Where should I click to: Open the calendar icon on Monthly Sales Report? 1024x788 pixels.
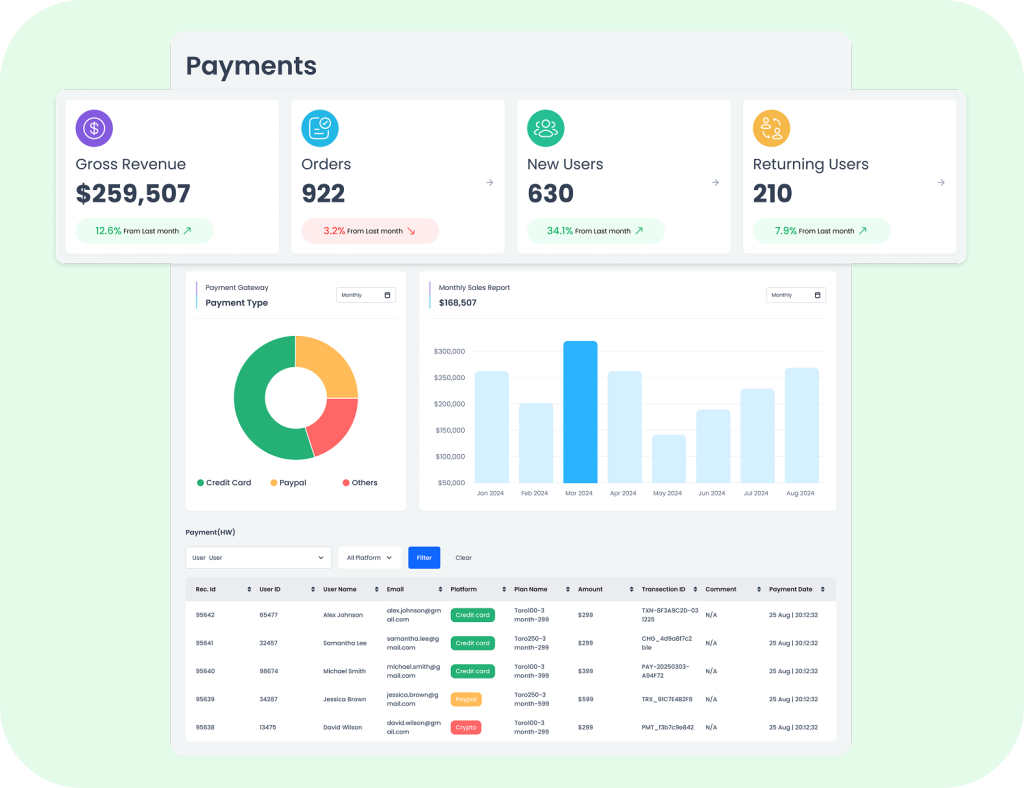coord(820,295)
